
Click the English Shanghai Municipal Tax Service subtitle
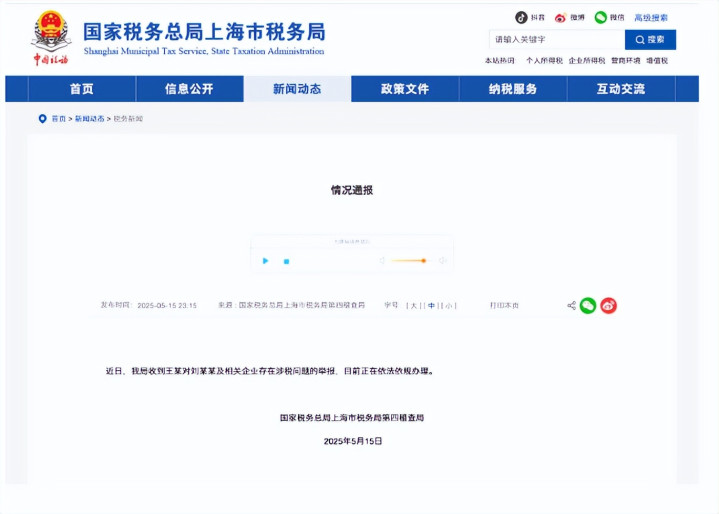coord(204,51)
